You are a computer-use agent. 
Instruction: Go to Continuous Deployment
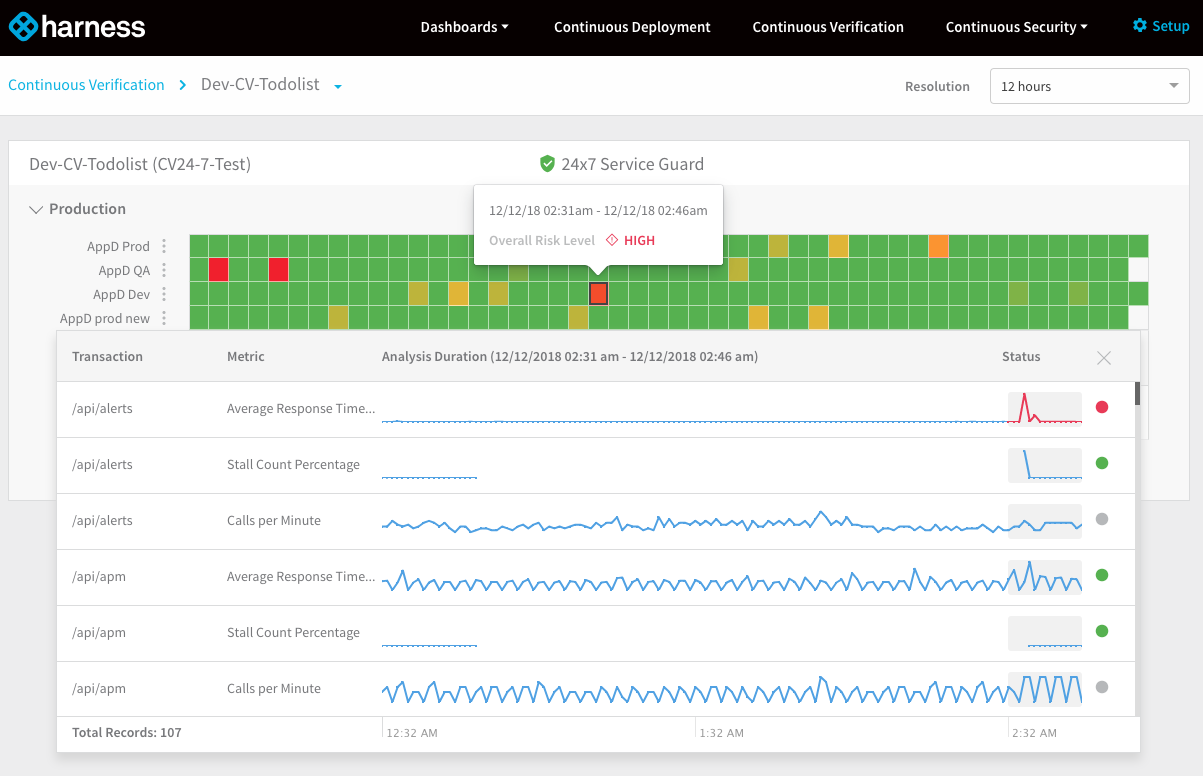632,27
